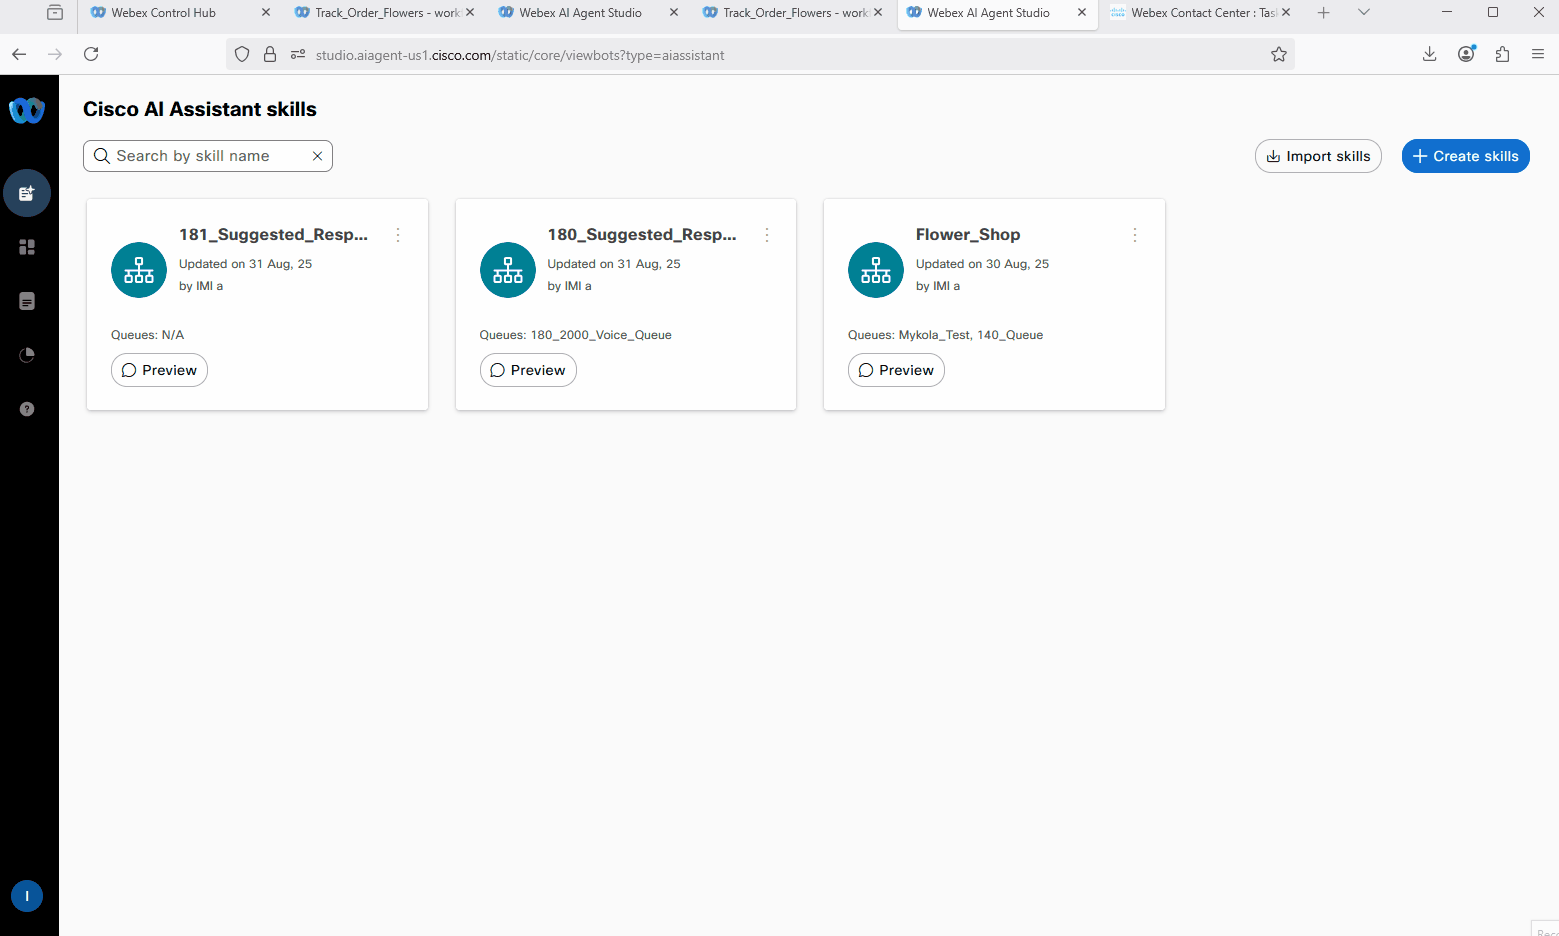Bookmark this page with the star icon
1559x936 pixels.
[x=1278, y=55]
